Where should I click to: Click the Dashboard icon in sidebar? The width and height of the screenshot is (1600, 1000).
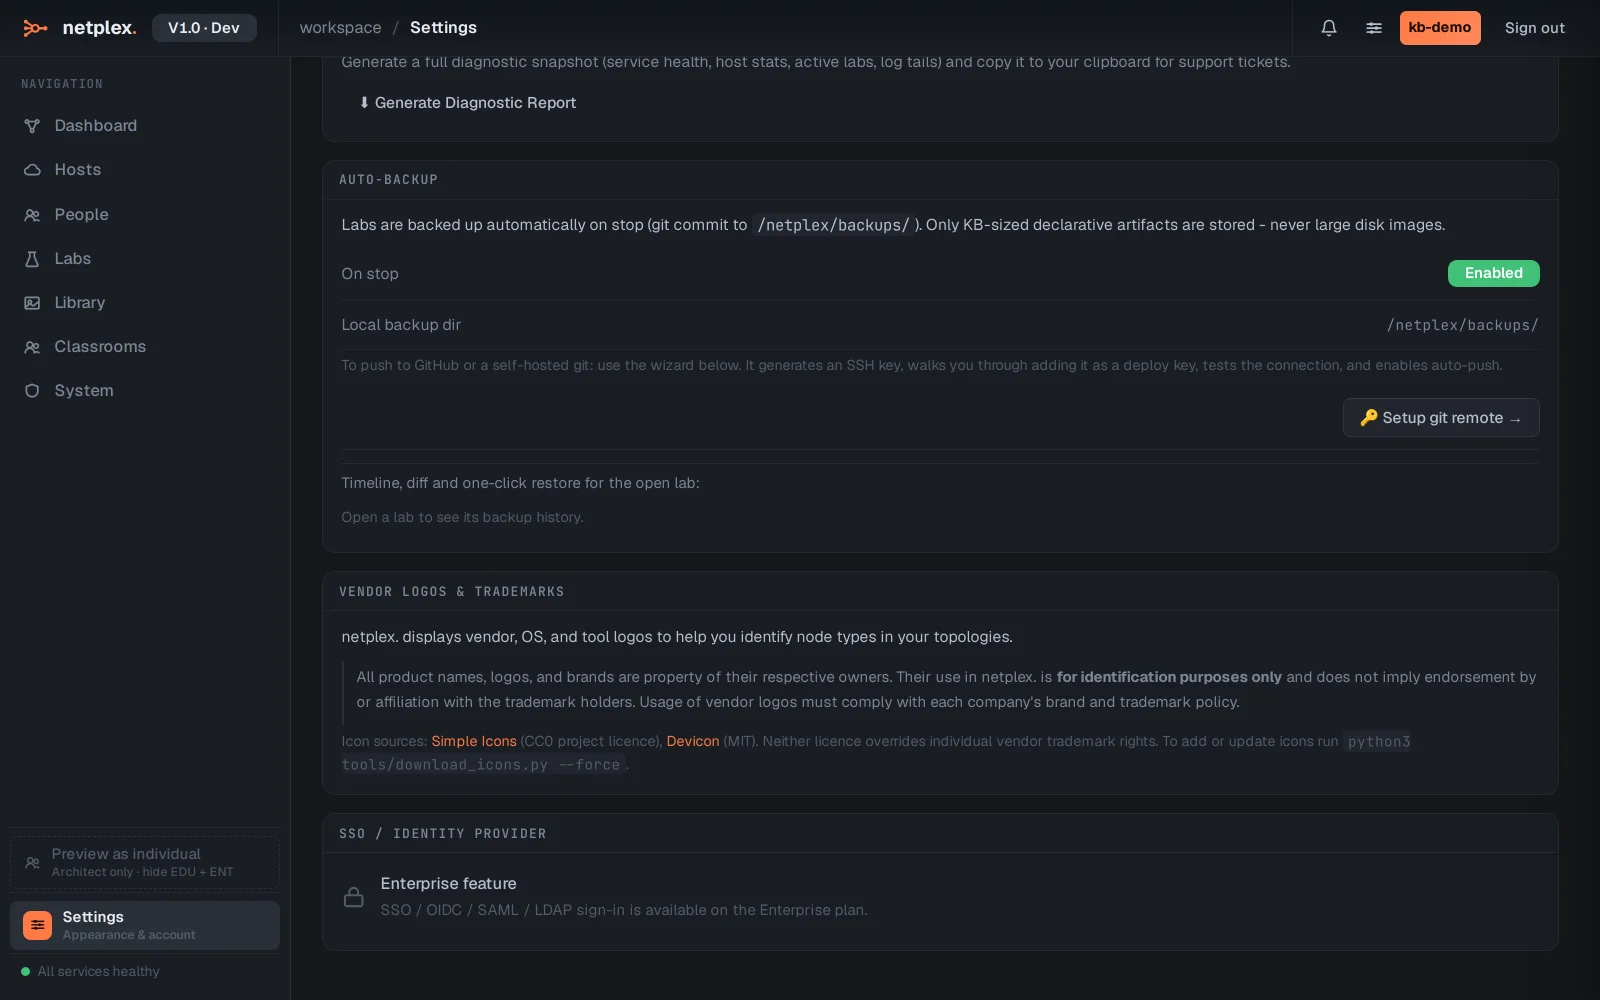[x=32, y=126]
